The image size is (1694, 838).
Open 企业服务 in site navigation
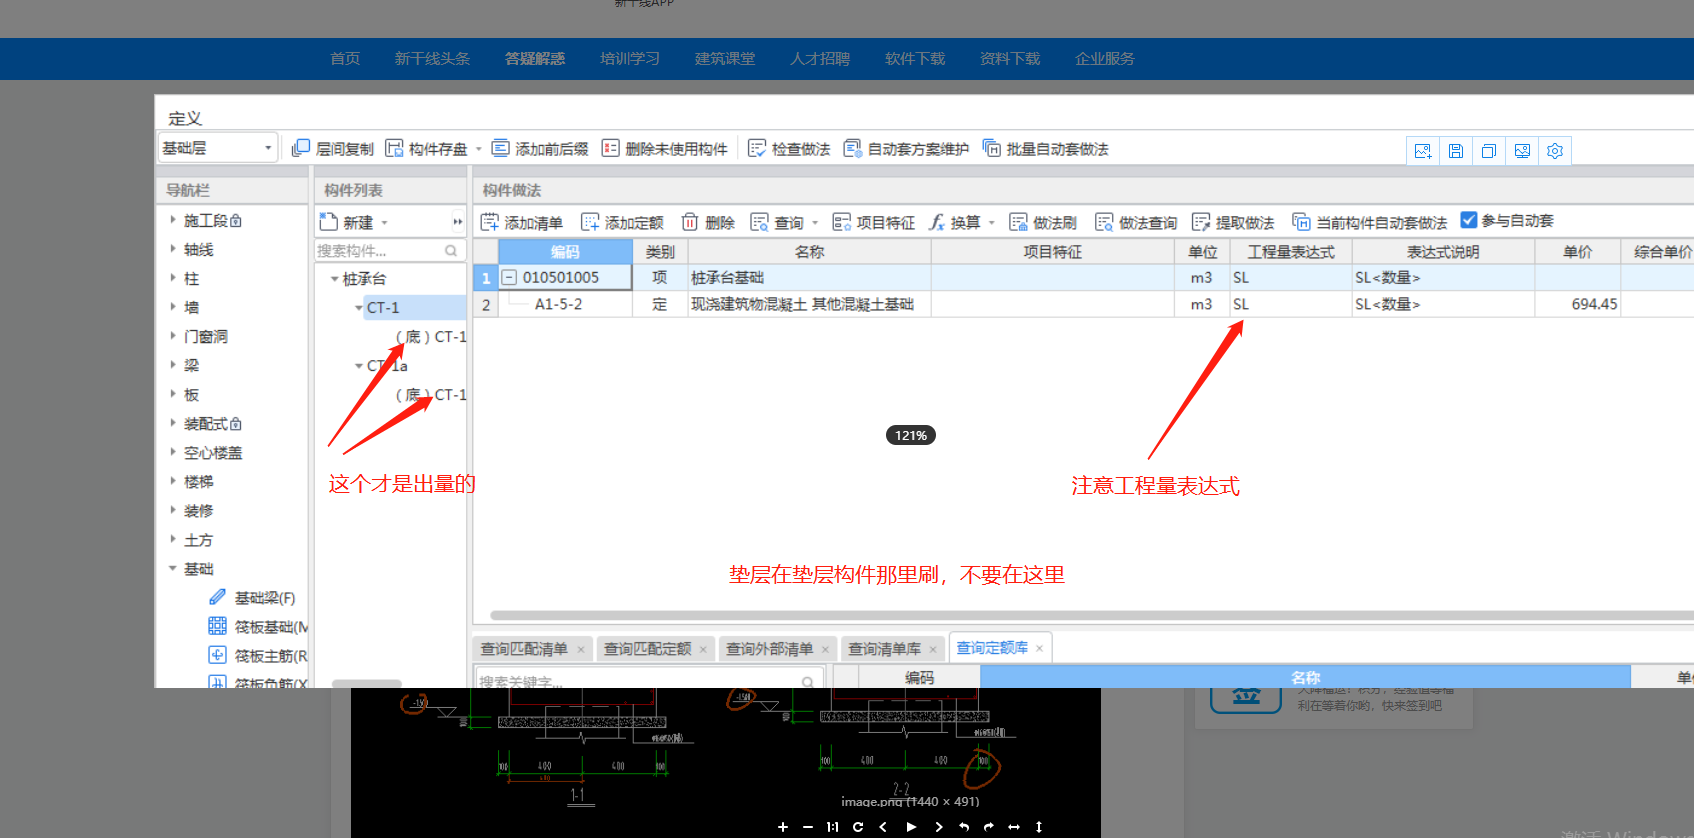point(1105,59)
